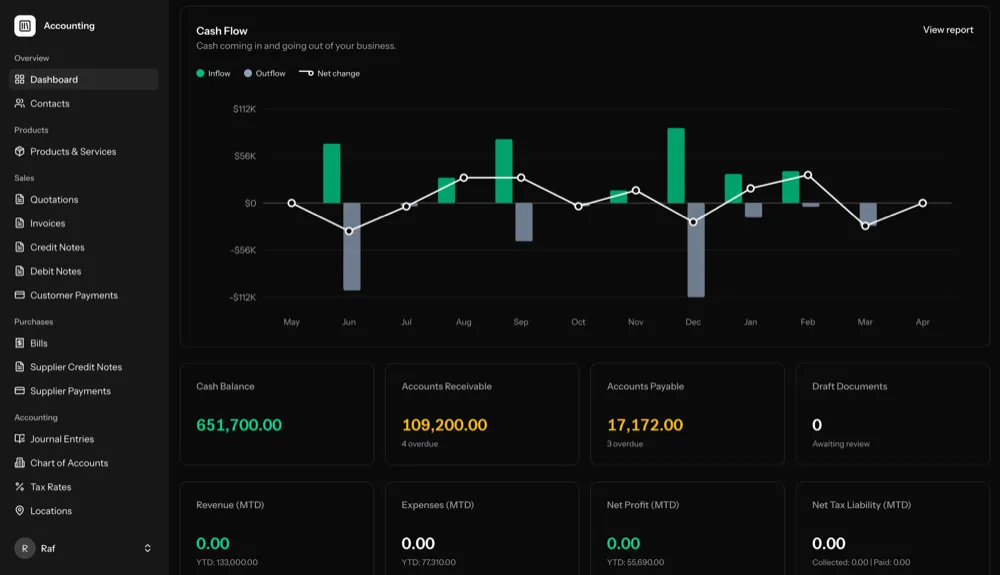Expand the Raf account switcher chevrons
This screenshot has height=575, width=1000.
(x=147, y=548)
